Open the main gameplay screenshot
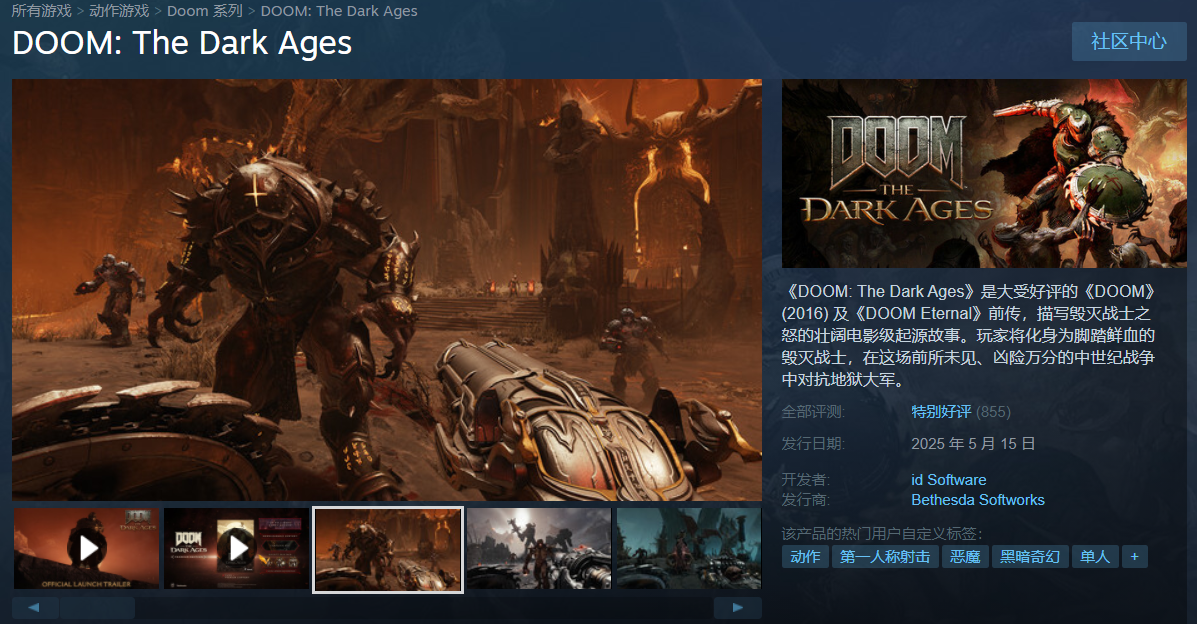 [386, 289]
